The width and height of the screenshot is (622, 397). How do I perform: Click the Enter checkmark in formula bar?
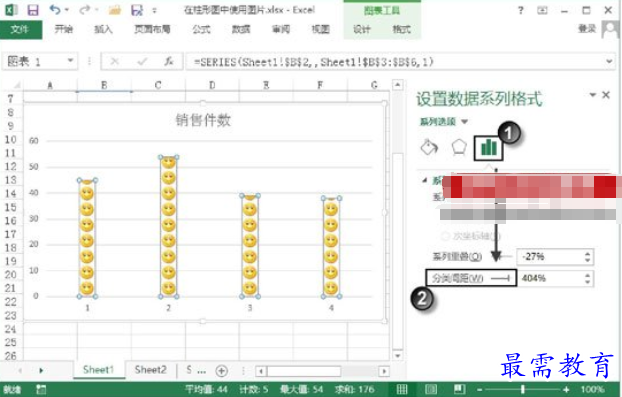tap(142, 61)
